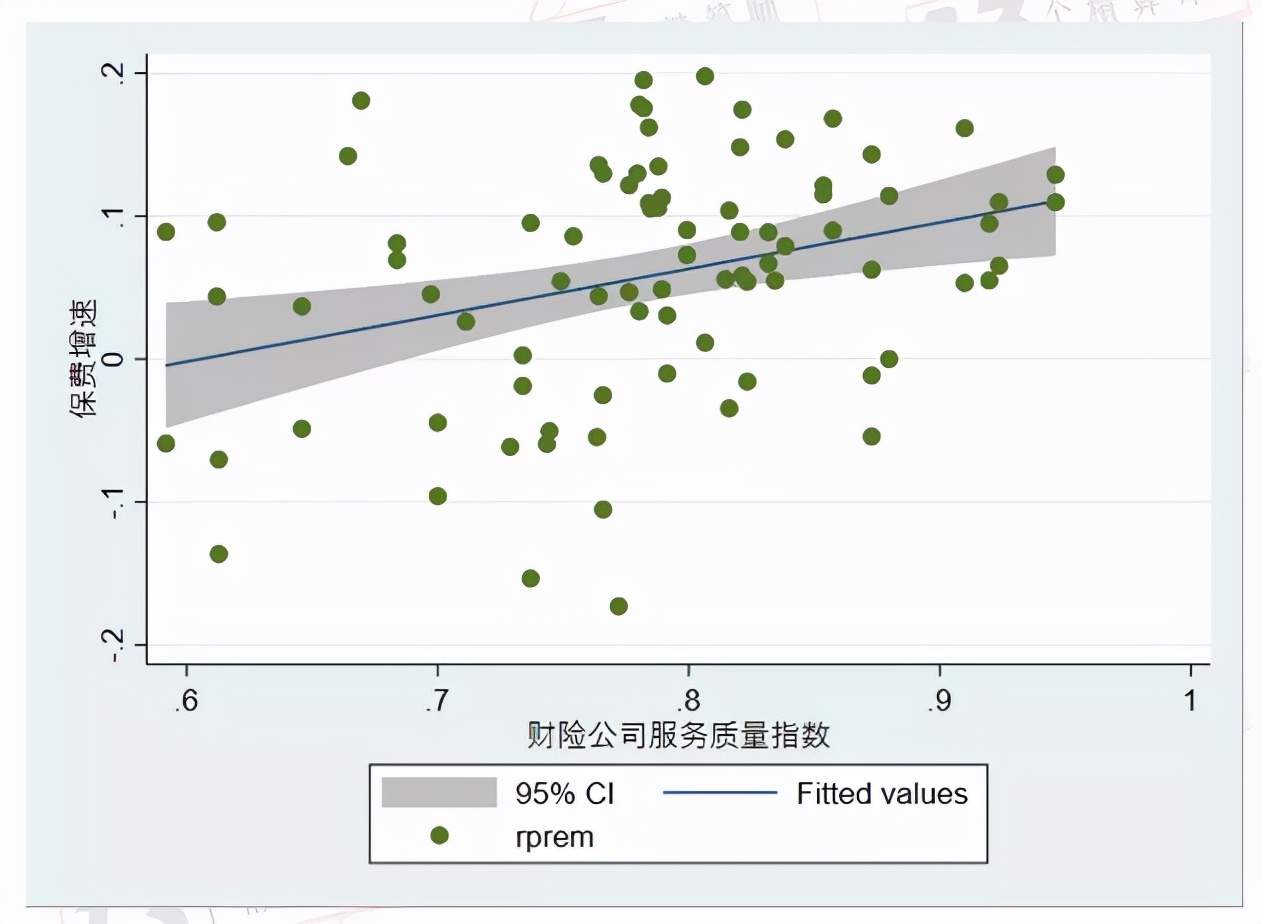The image size is (1262, 924).
Task: Click the data point at the right end of the fitted line
Action: 1055,202
